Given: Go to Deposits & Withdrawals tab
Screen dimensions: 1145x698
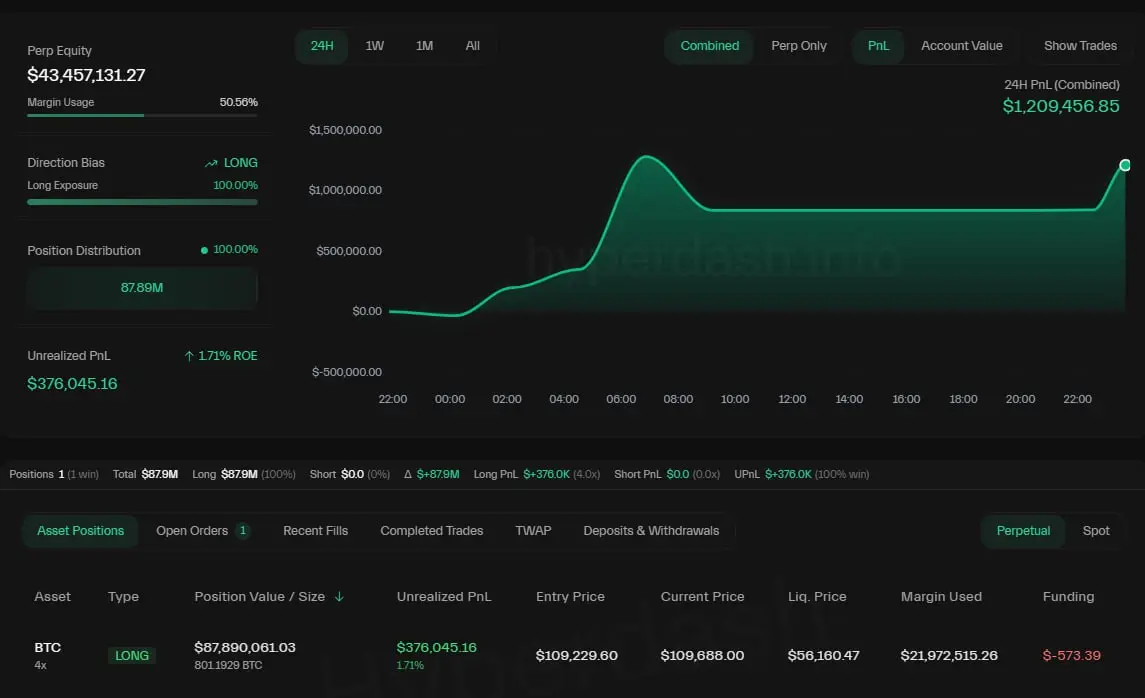Looking at the screenshot, I should [x=651, y=531].
